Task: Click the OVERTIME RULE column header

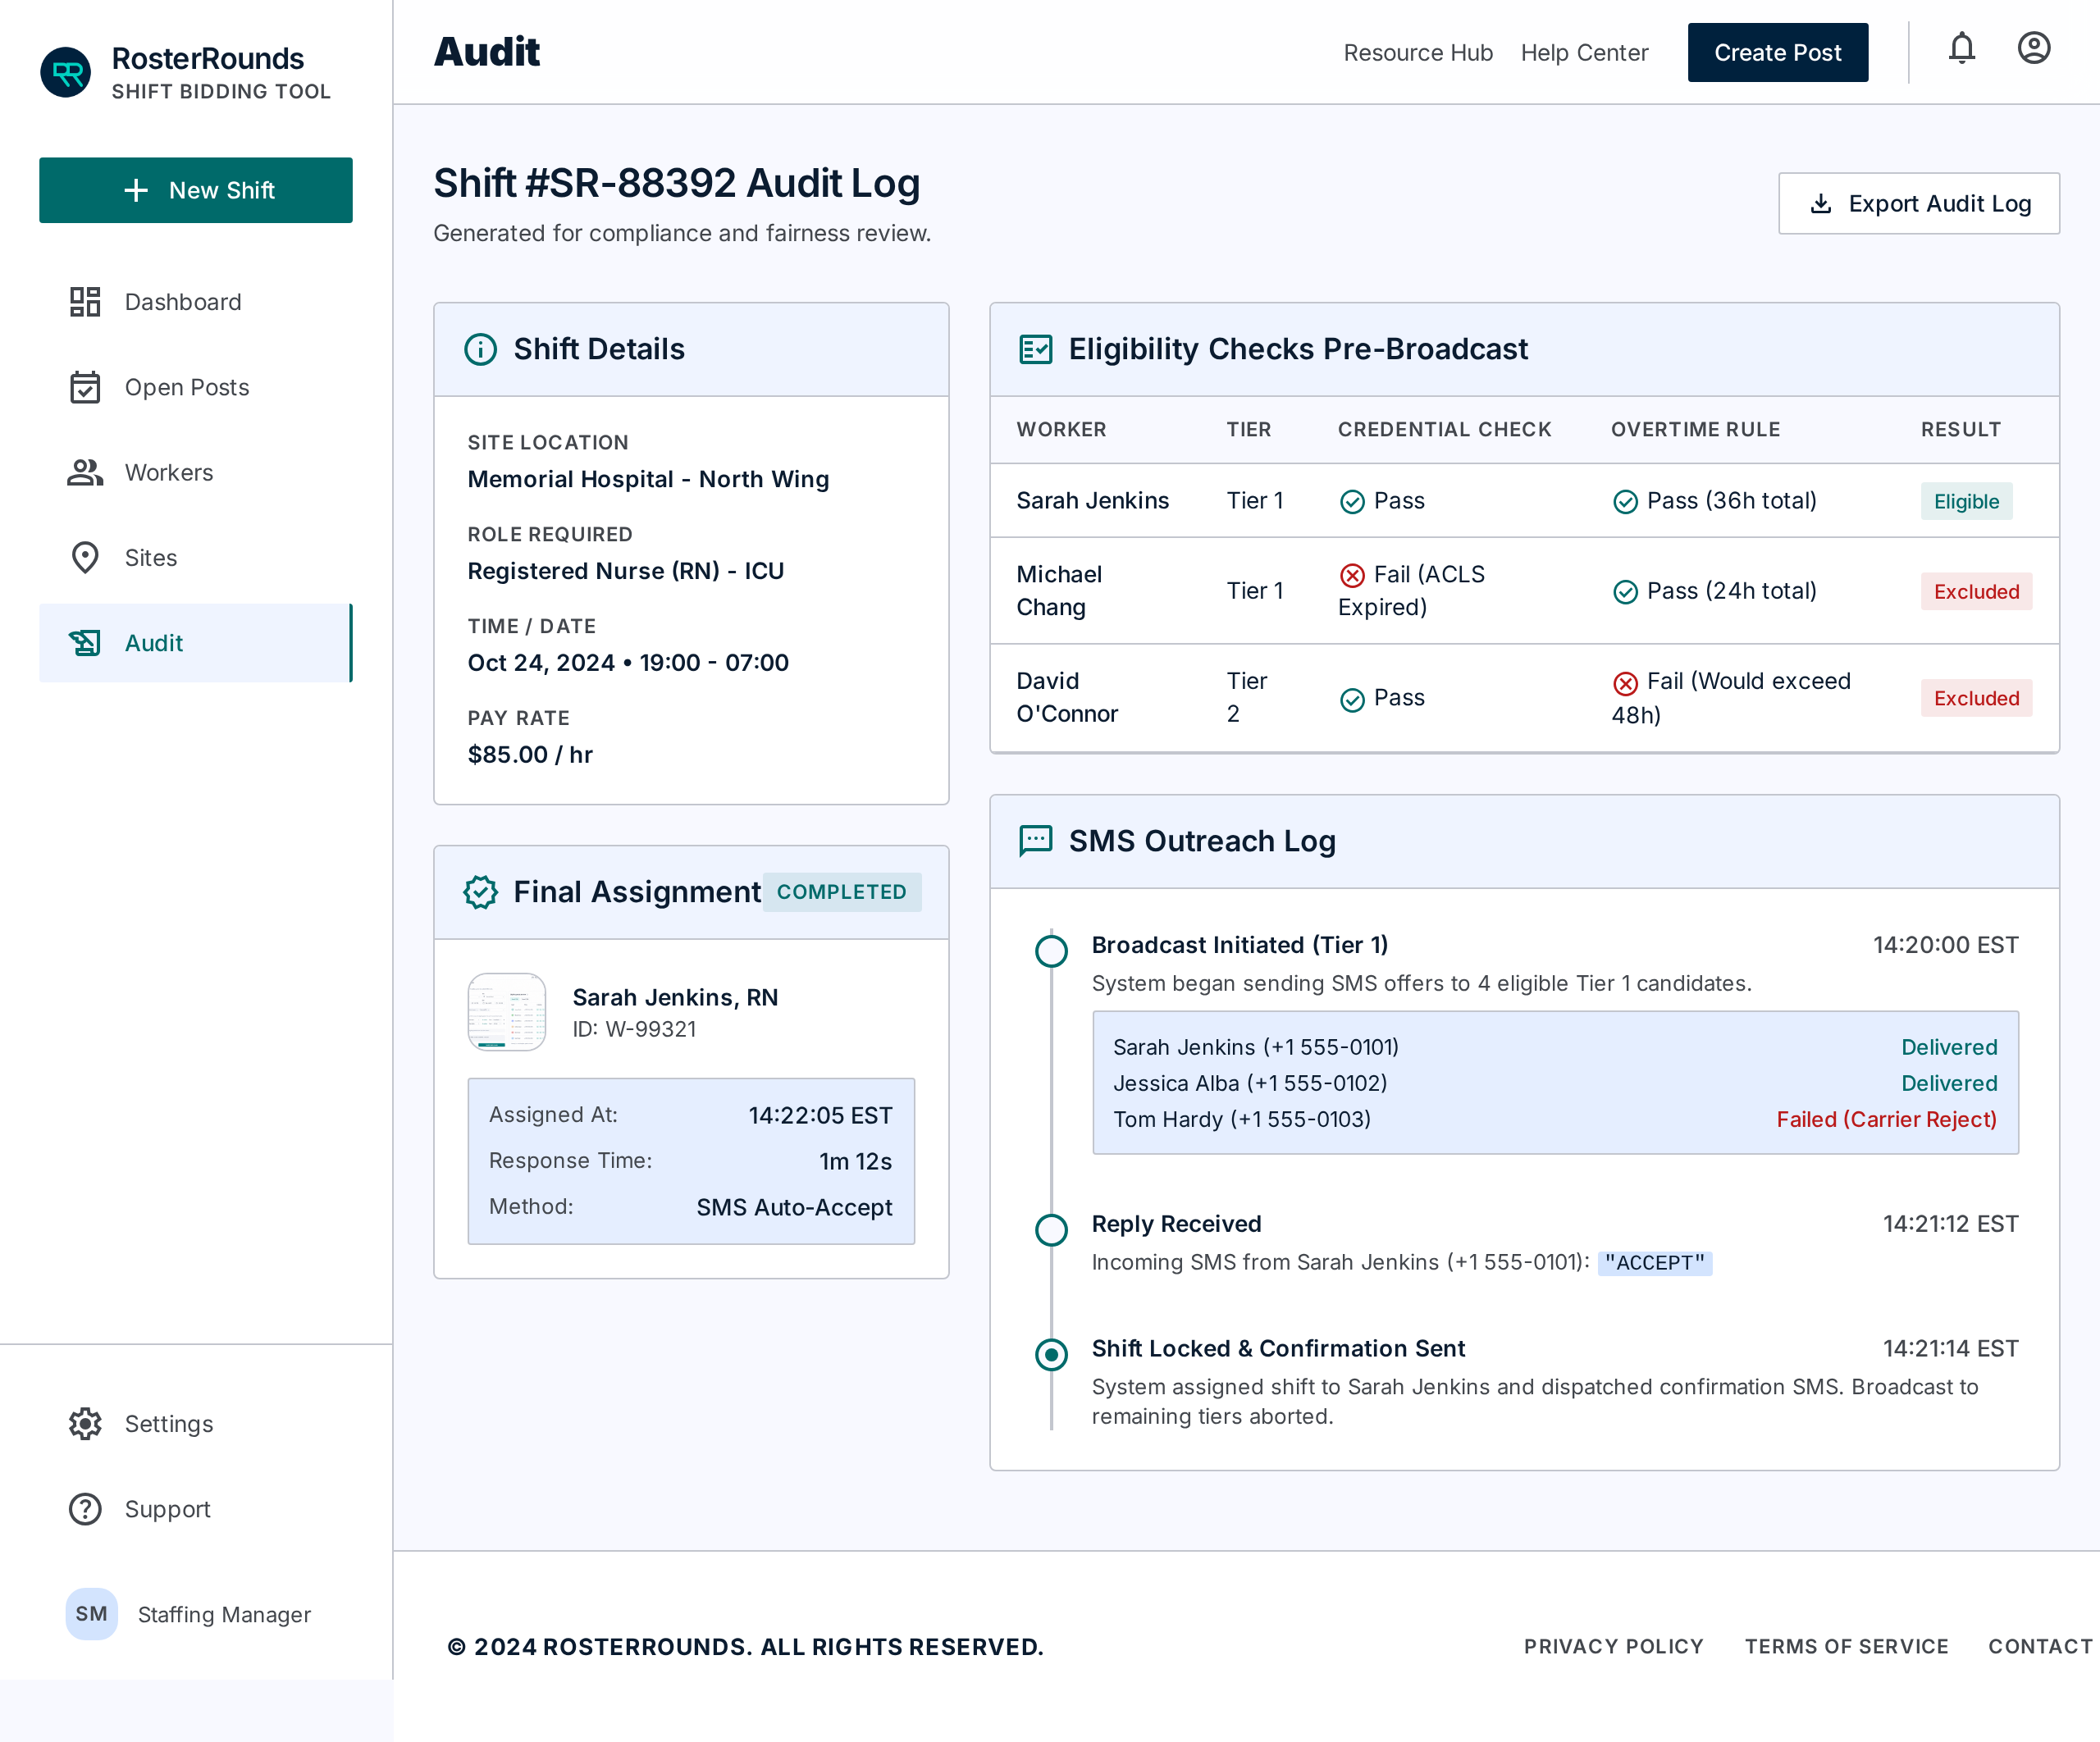Action: point(1695,429)
